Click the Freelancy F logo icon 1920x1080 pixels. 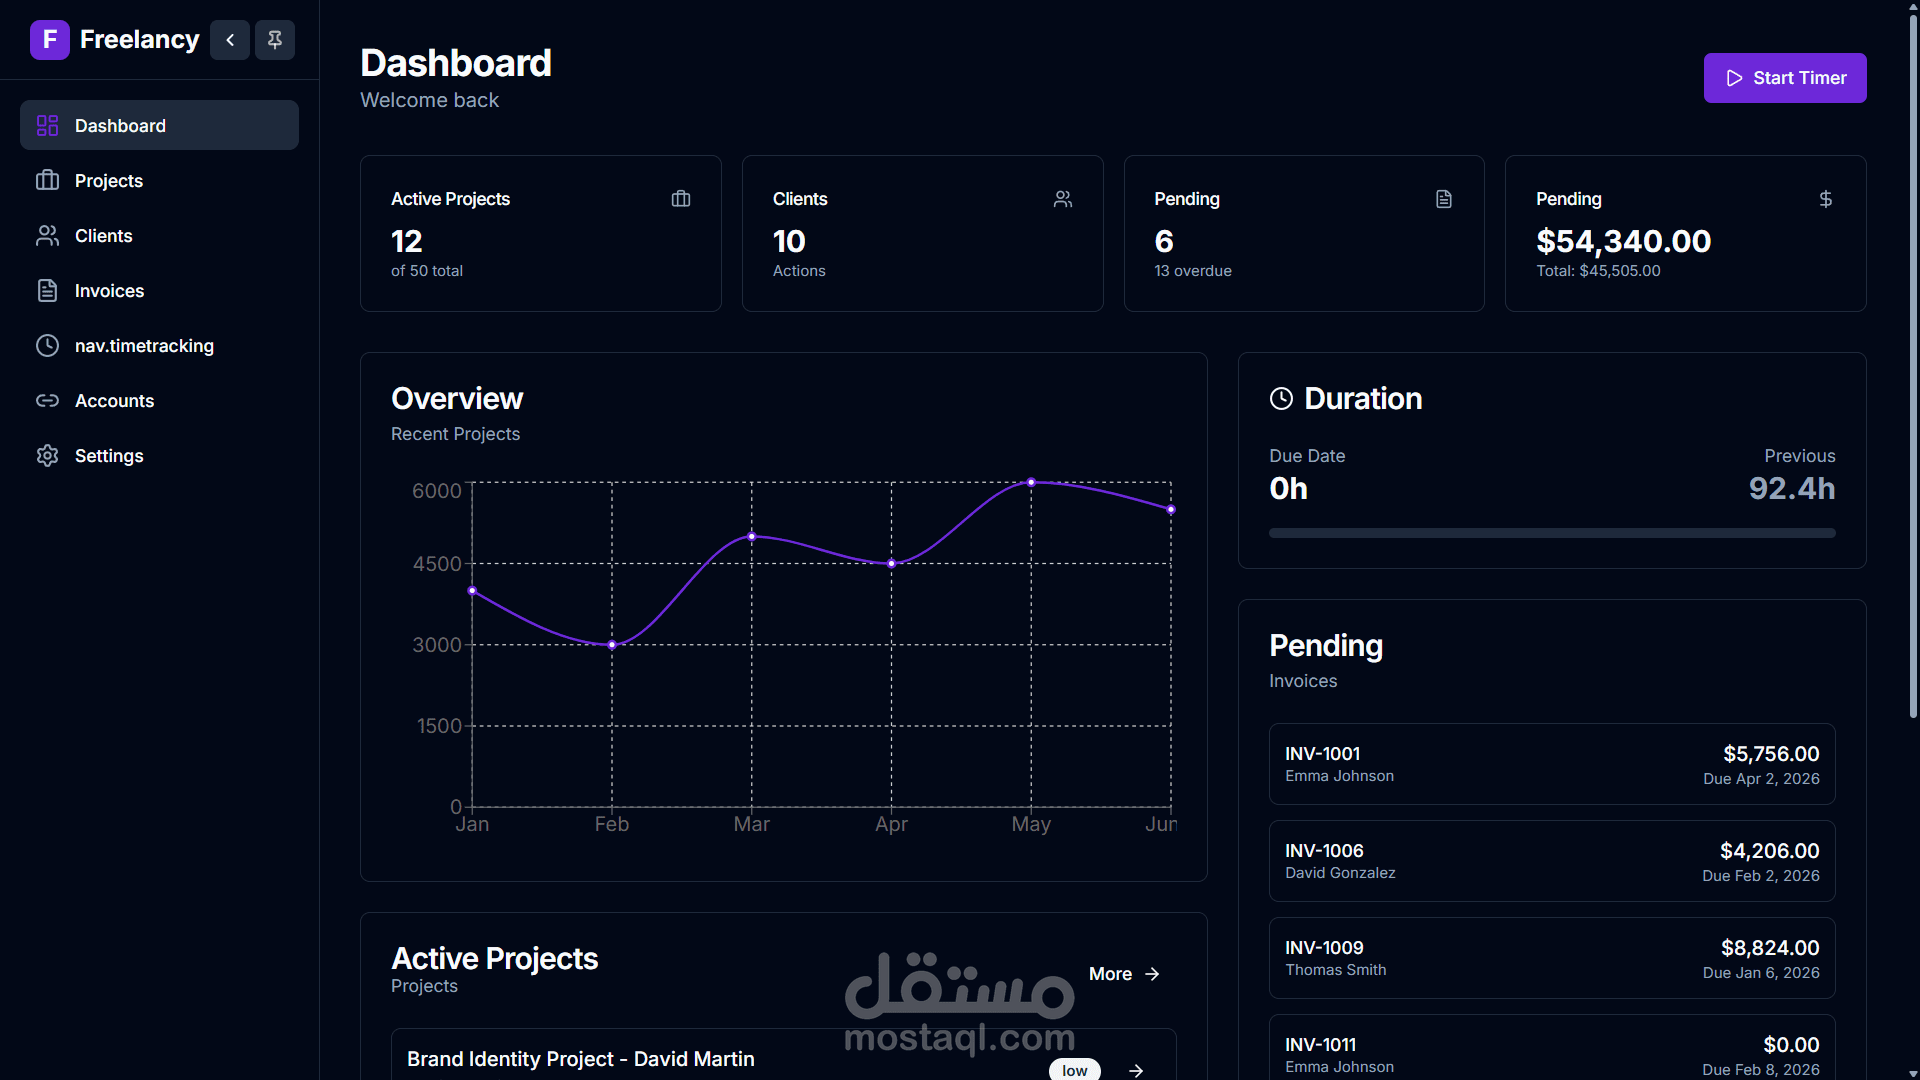pos(49,40)
